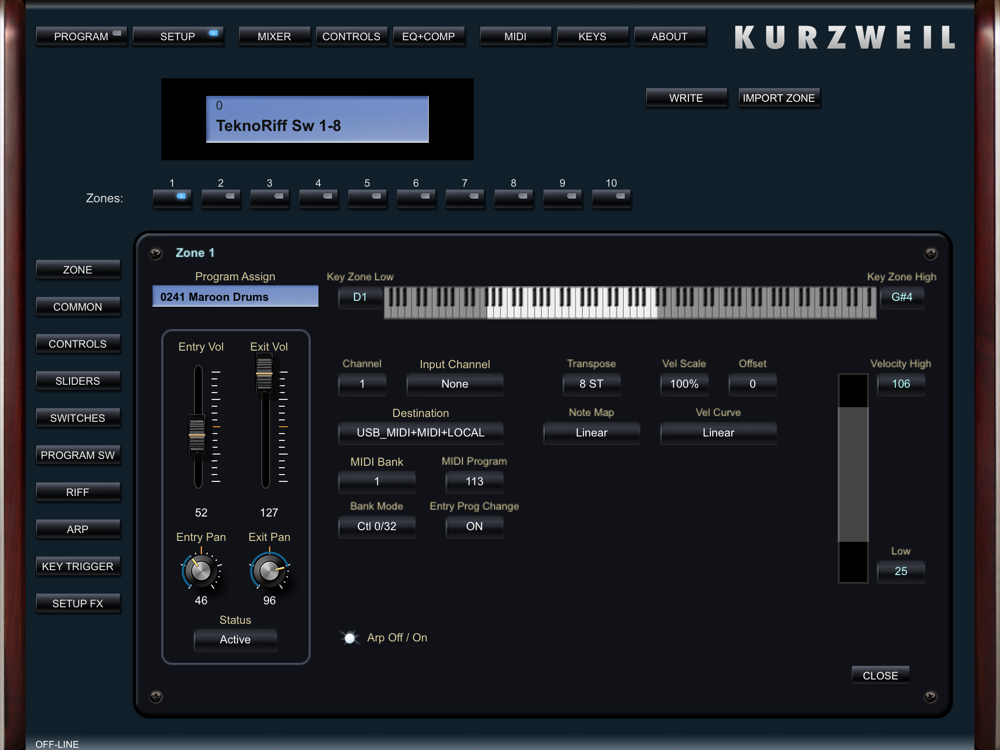Click the IMPORT ZONE button

click(779, 98)
